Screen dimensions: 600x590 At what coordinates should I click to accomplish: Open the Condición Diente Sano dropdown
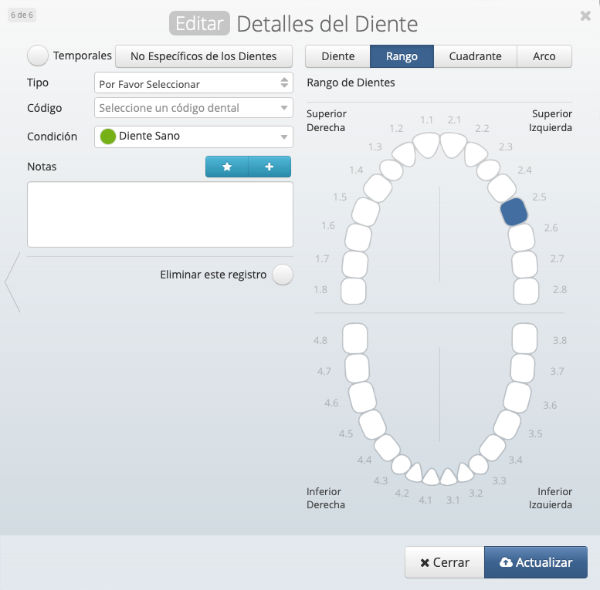tap(193, 136)
